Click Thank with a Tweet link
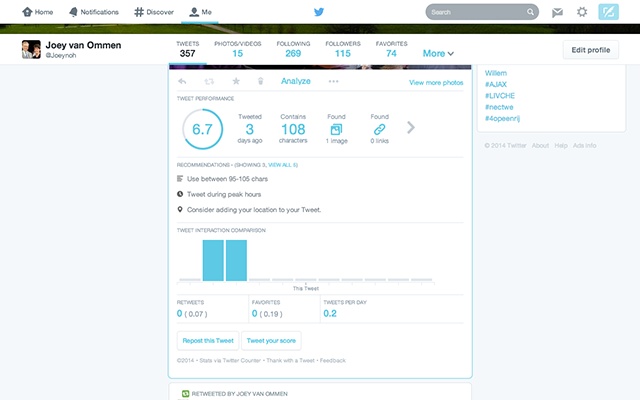The image size is (640, 400). pos(290,360)
